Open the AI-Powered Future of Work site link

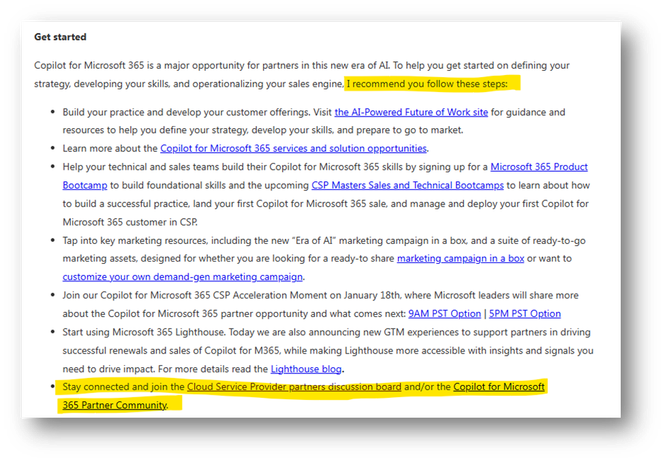click(411, 112)
